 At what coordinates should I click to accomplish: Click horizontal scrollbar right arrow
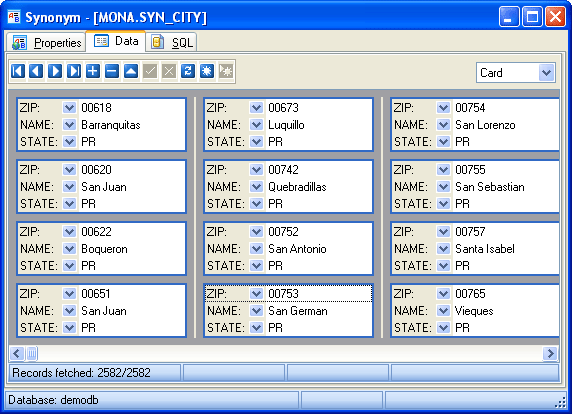(550, 353)
